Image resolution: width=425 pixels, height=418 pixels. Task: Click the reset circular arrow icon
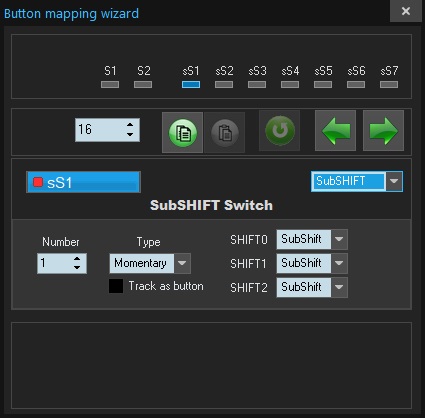[x=280, y=131]
